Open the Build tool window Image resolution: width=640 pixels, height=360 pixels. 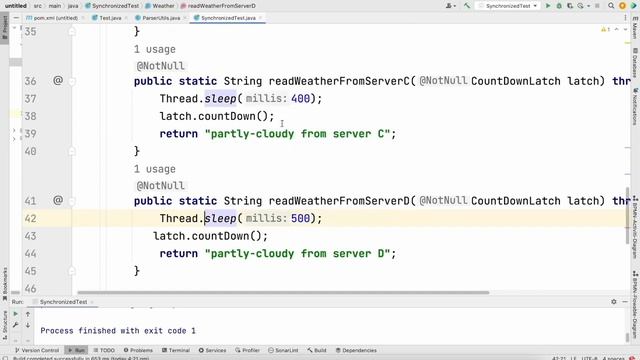[x=317, y=350]
